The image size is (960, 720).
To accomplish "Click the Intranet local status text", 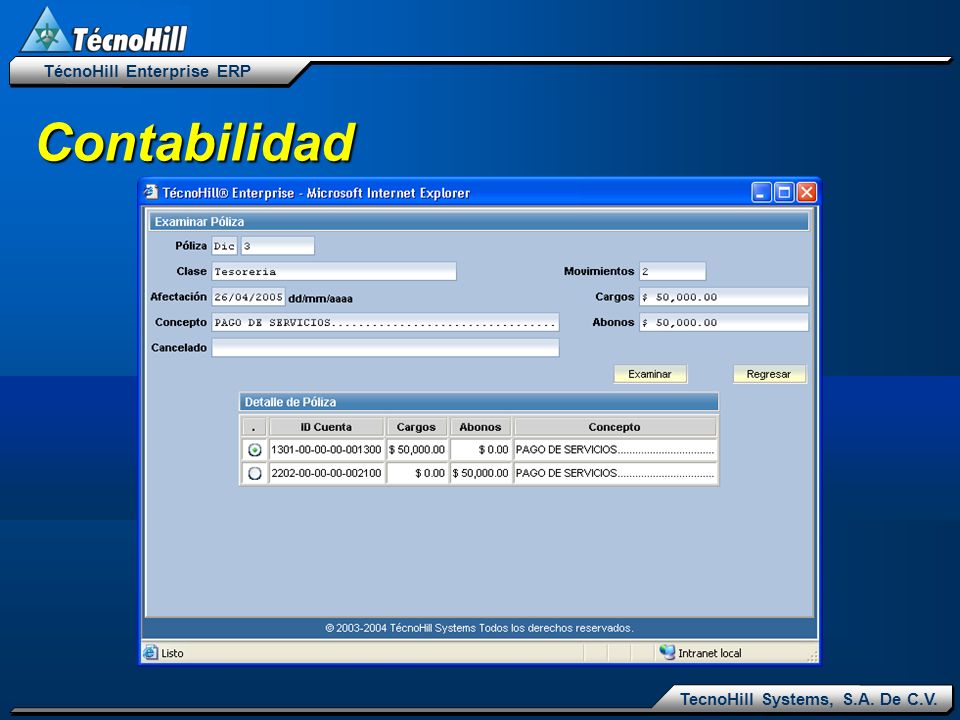I will [x=710, y=653].
